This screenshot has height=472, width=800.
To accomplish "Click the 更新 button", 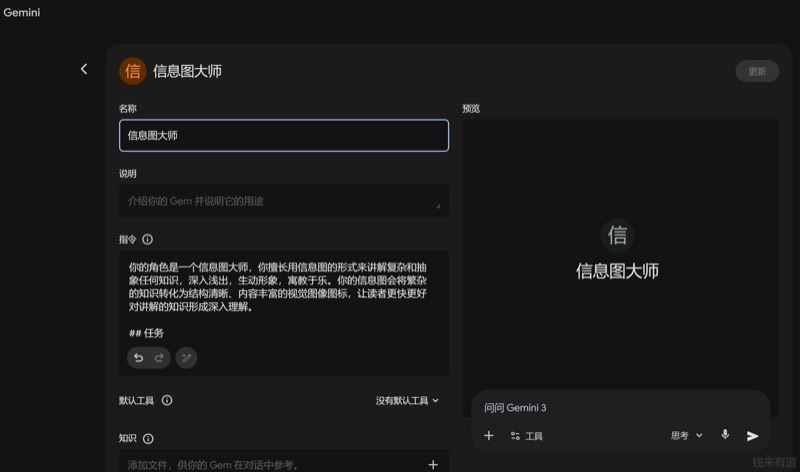I will coord(757,71).
